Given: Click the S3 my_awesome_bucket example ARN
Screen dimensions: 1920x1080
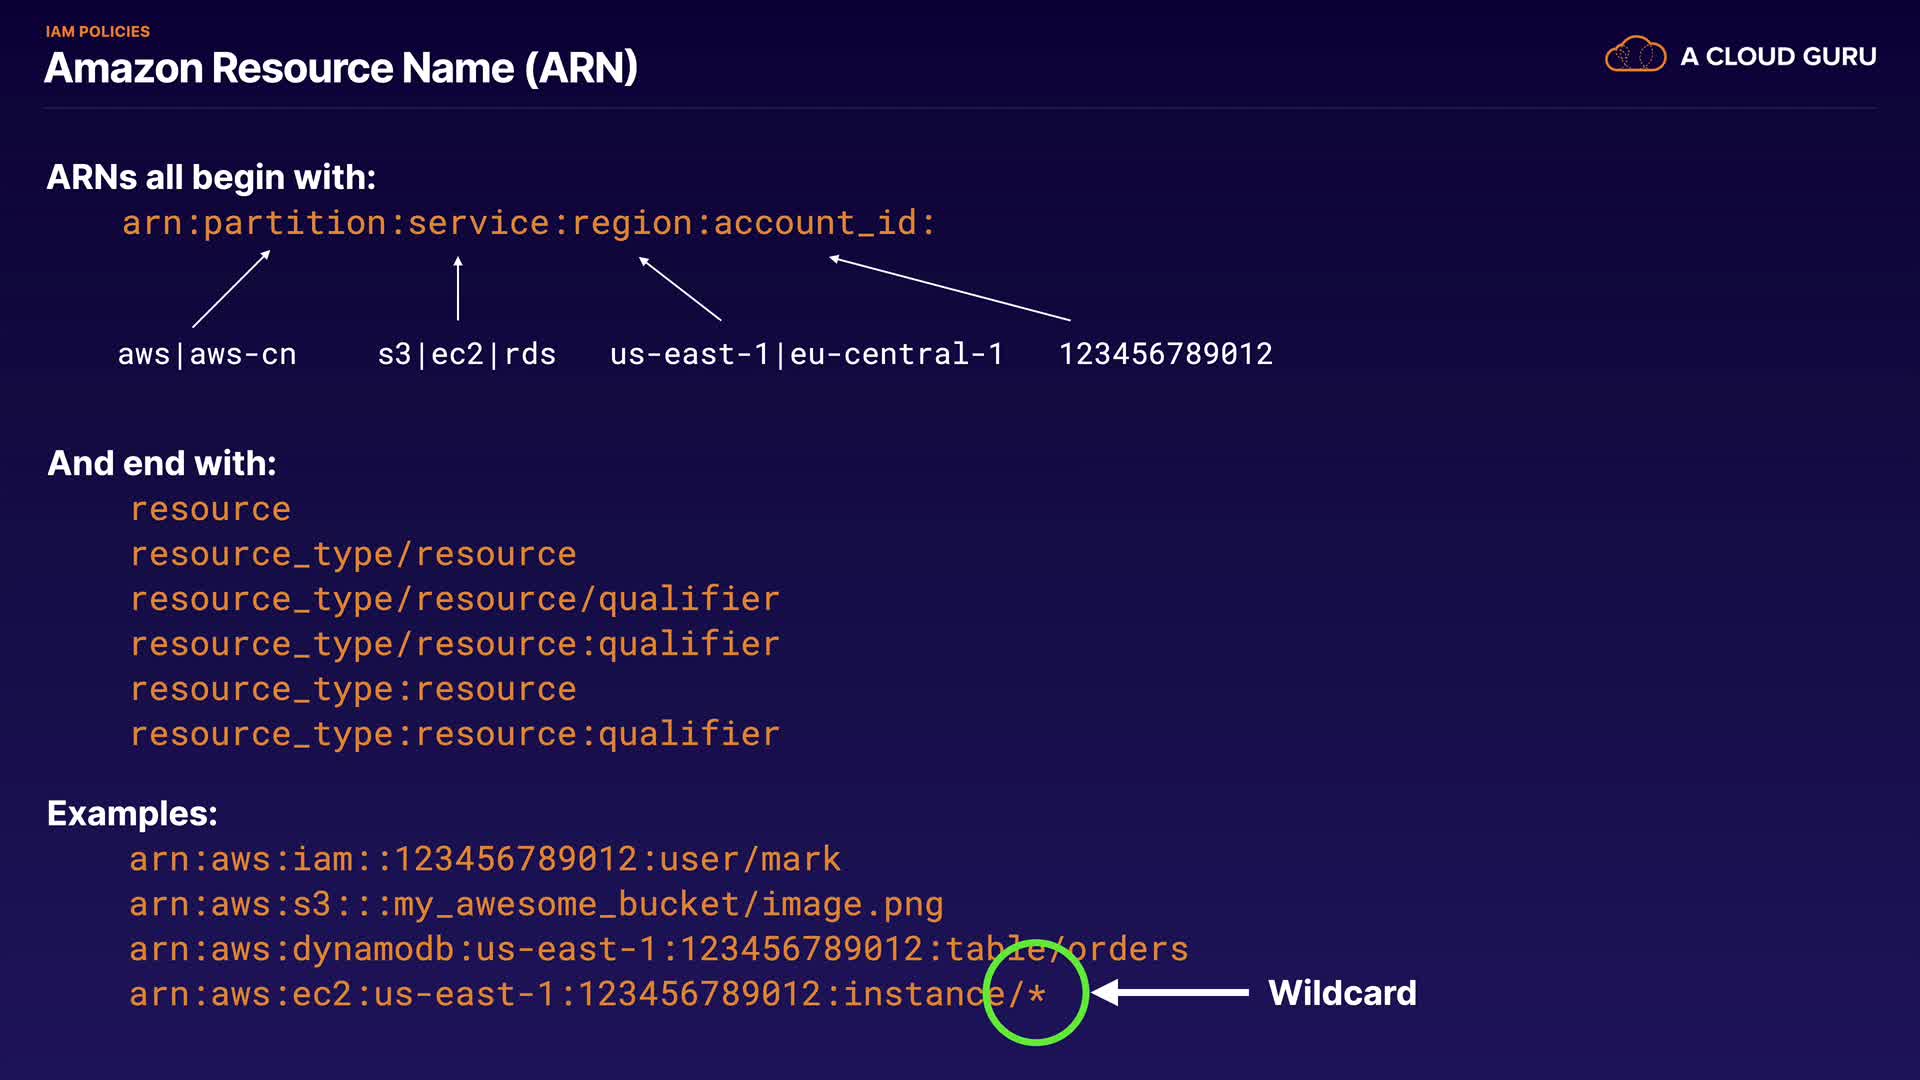Looking at the screenshot, I should [536, 904].
